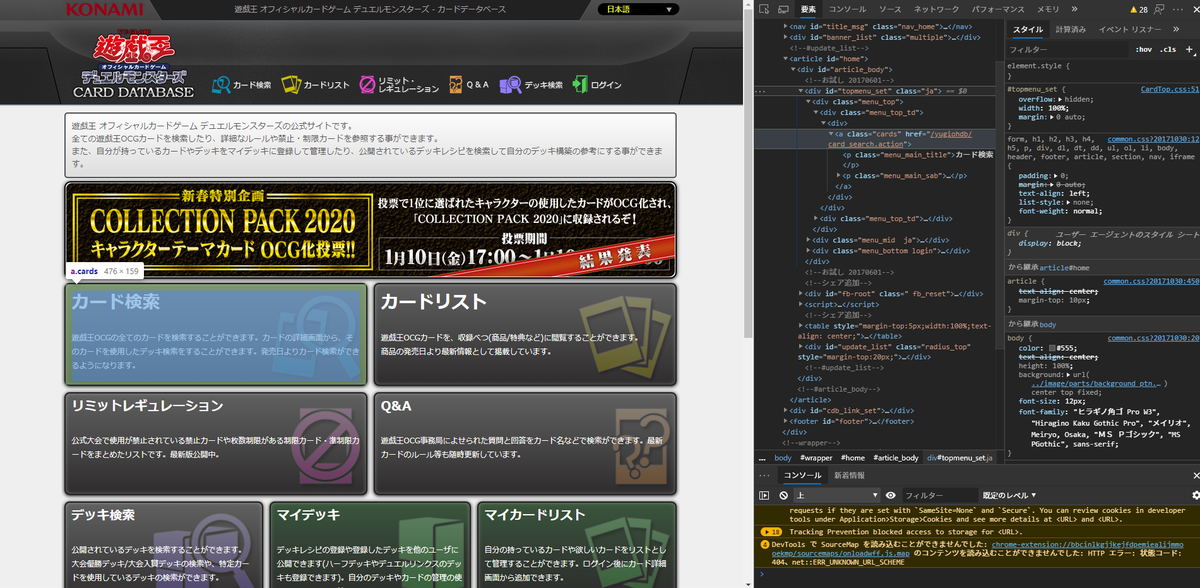
Task: Focus the console filter field
Action: click(x=938, y=495)
